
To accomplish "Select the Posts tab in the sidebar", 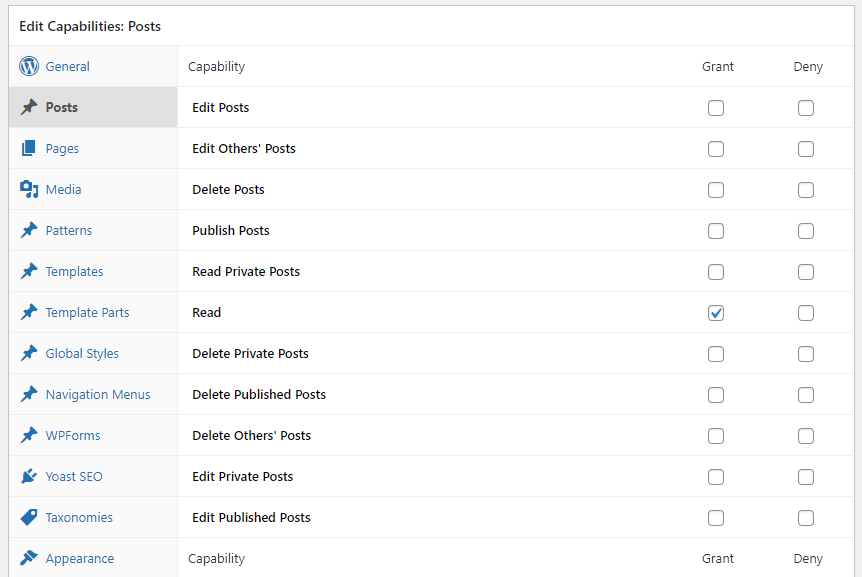I will (x=61, y=107).
